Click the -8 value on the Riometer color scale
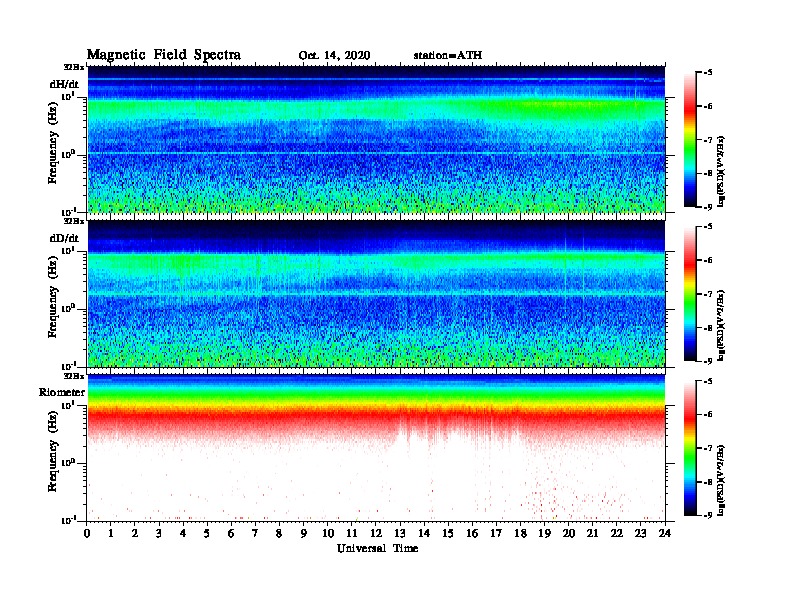This screenshot has height=612, width=792. [708, 482]
